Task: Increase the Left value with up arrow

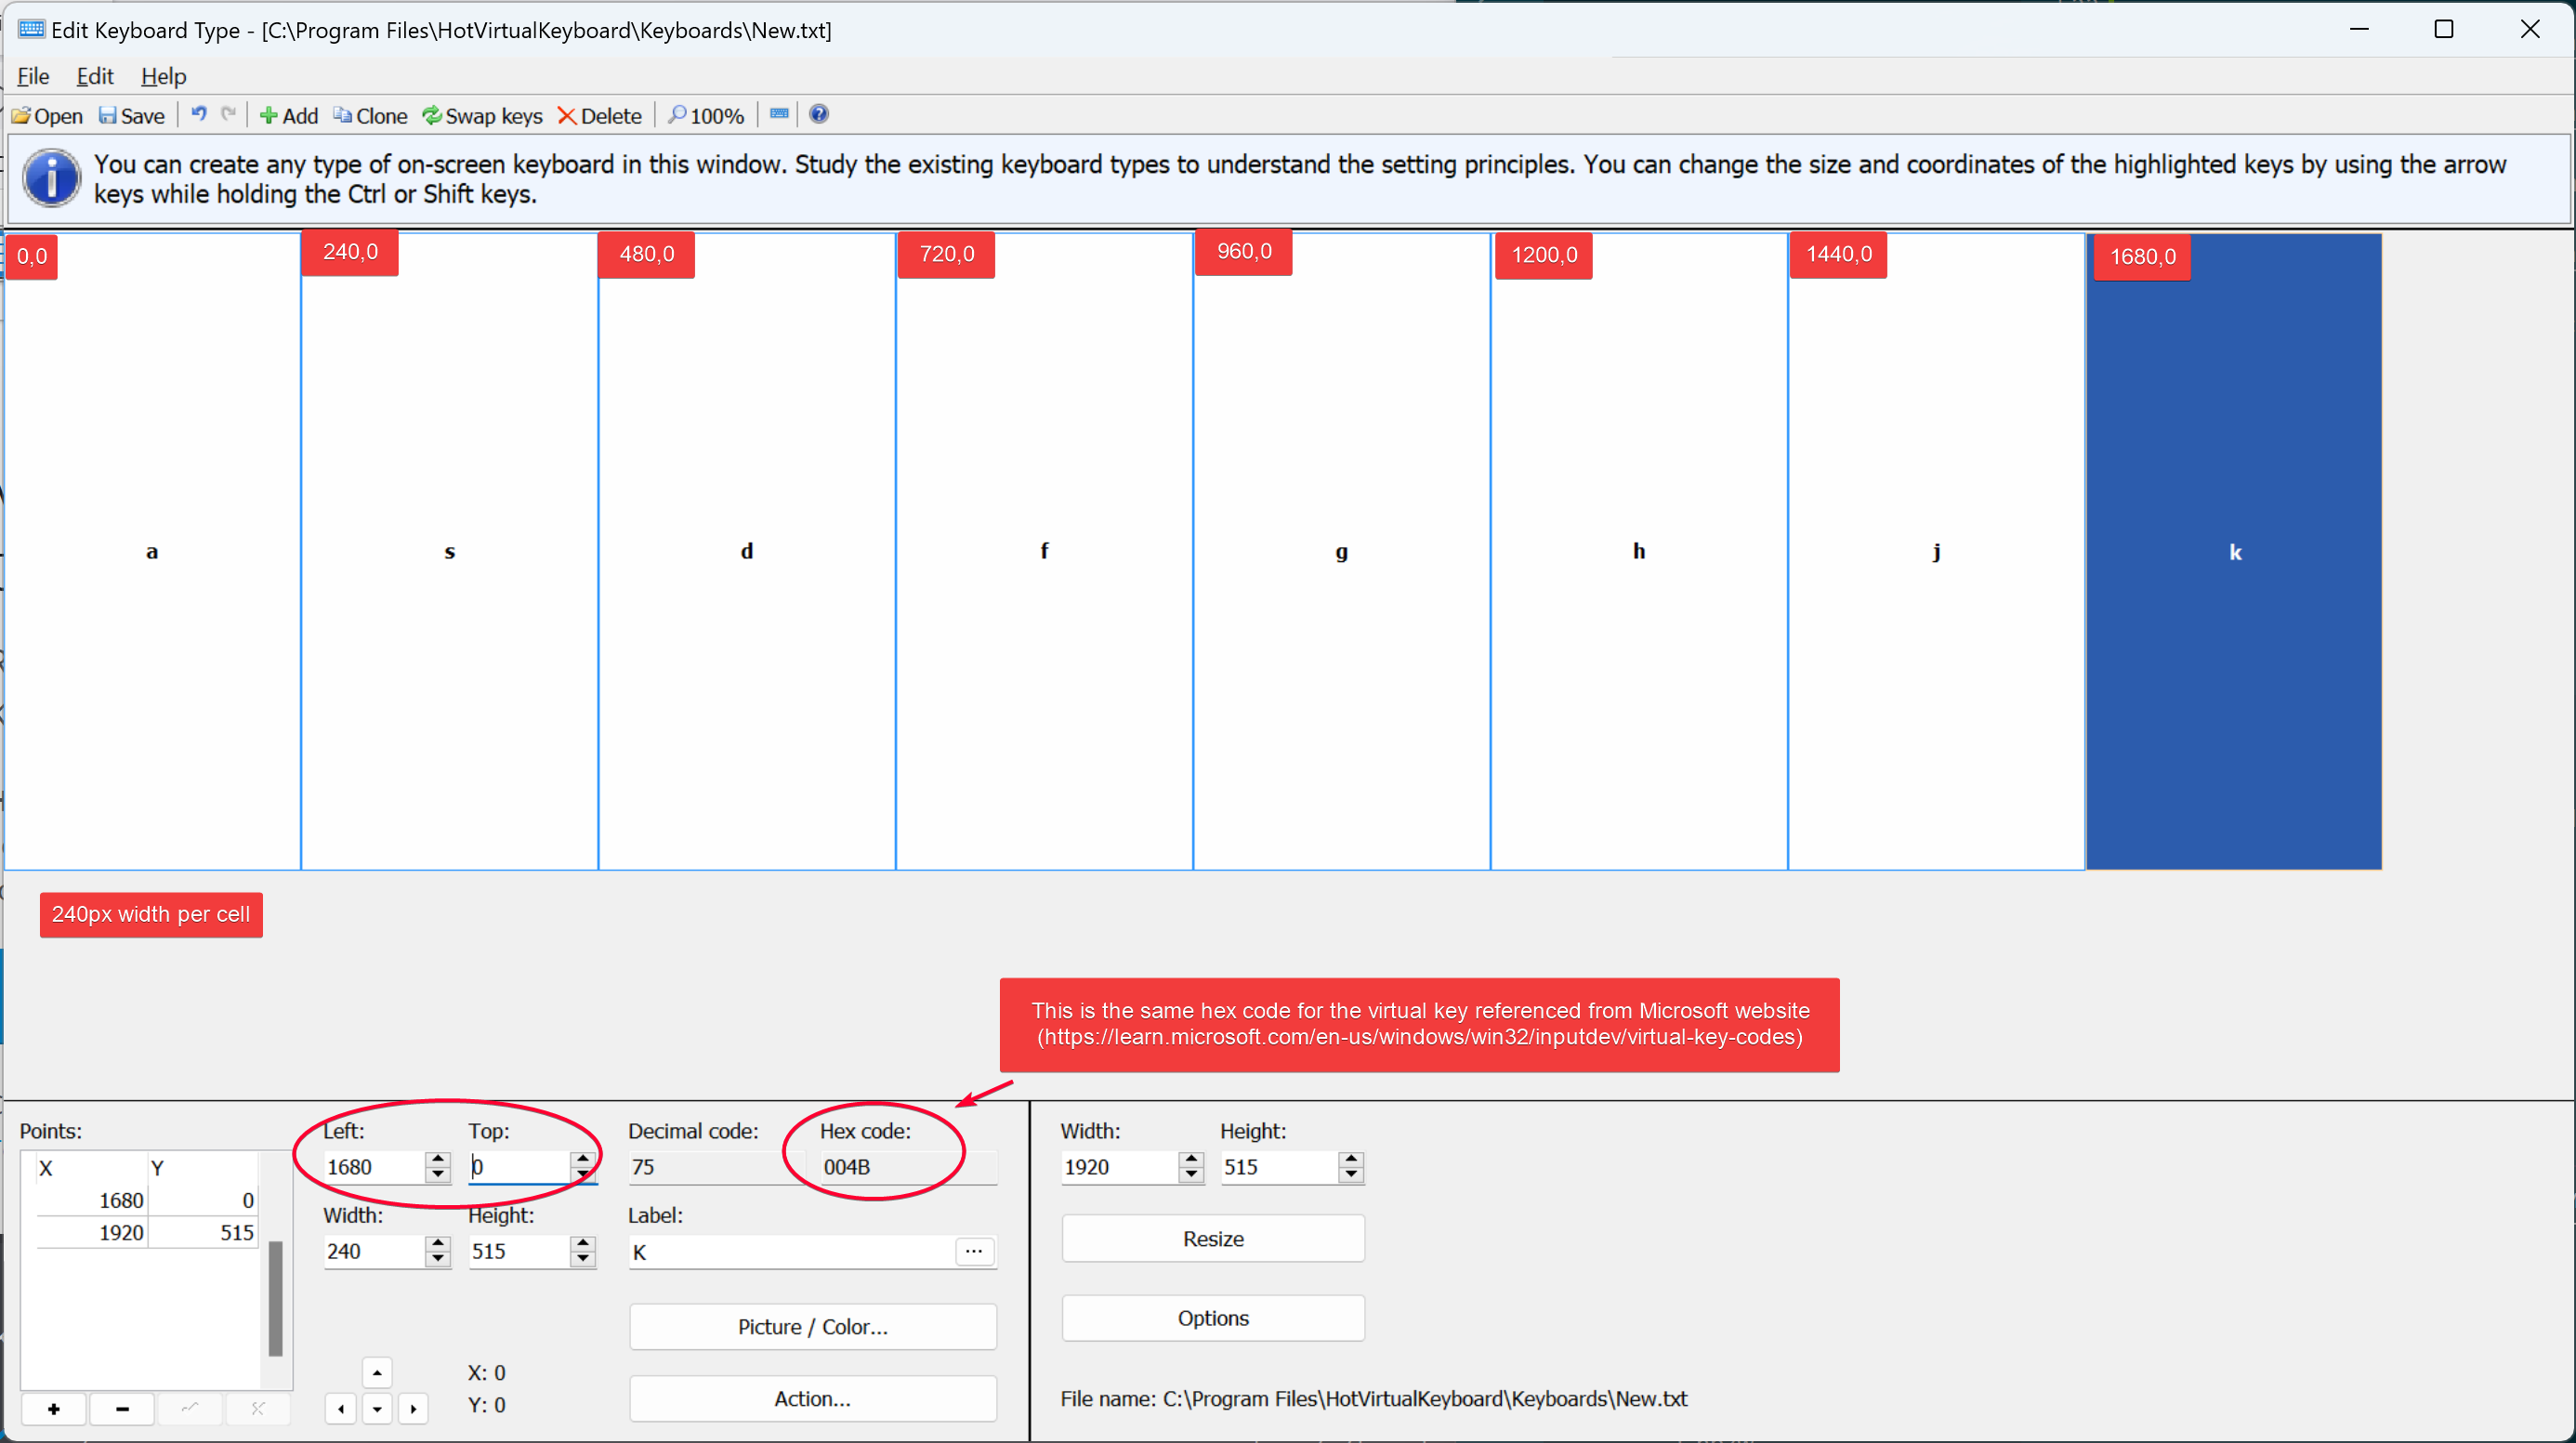Action: point(438,1158)
